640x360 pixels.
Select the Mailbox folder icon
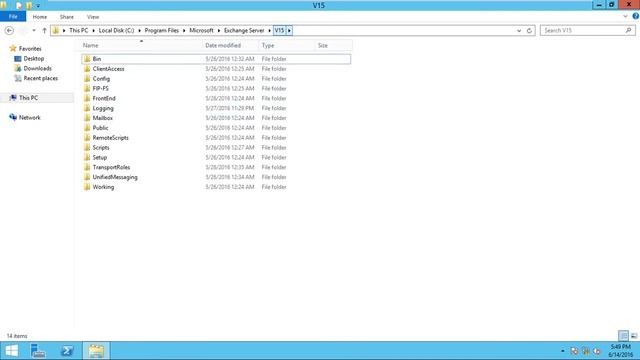coord(87,118)
